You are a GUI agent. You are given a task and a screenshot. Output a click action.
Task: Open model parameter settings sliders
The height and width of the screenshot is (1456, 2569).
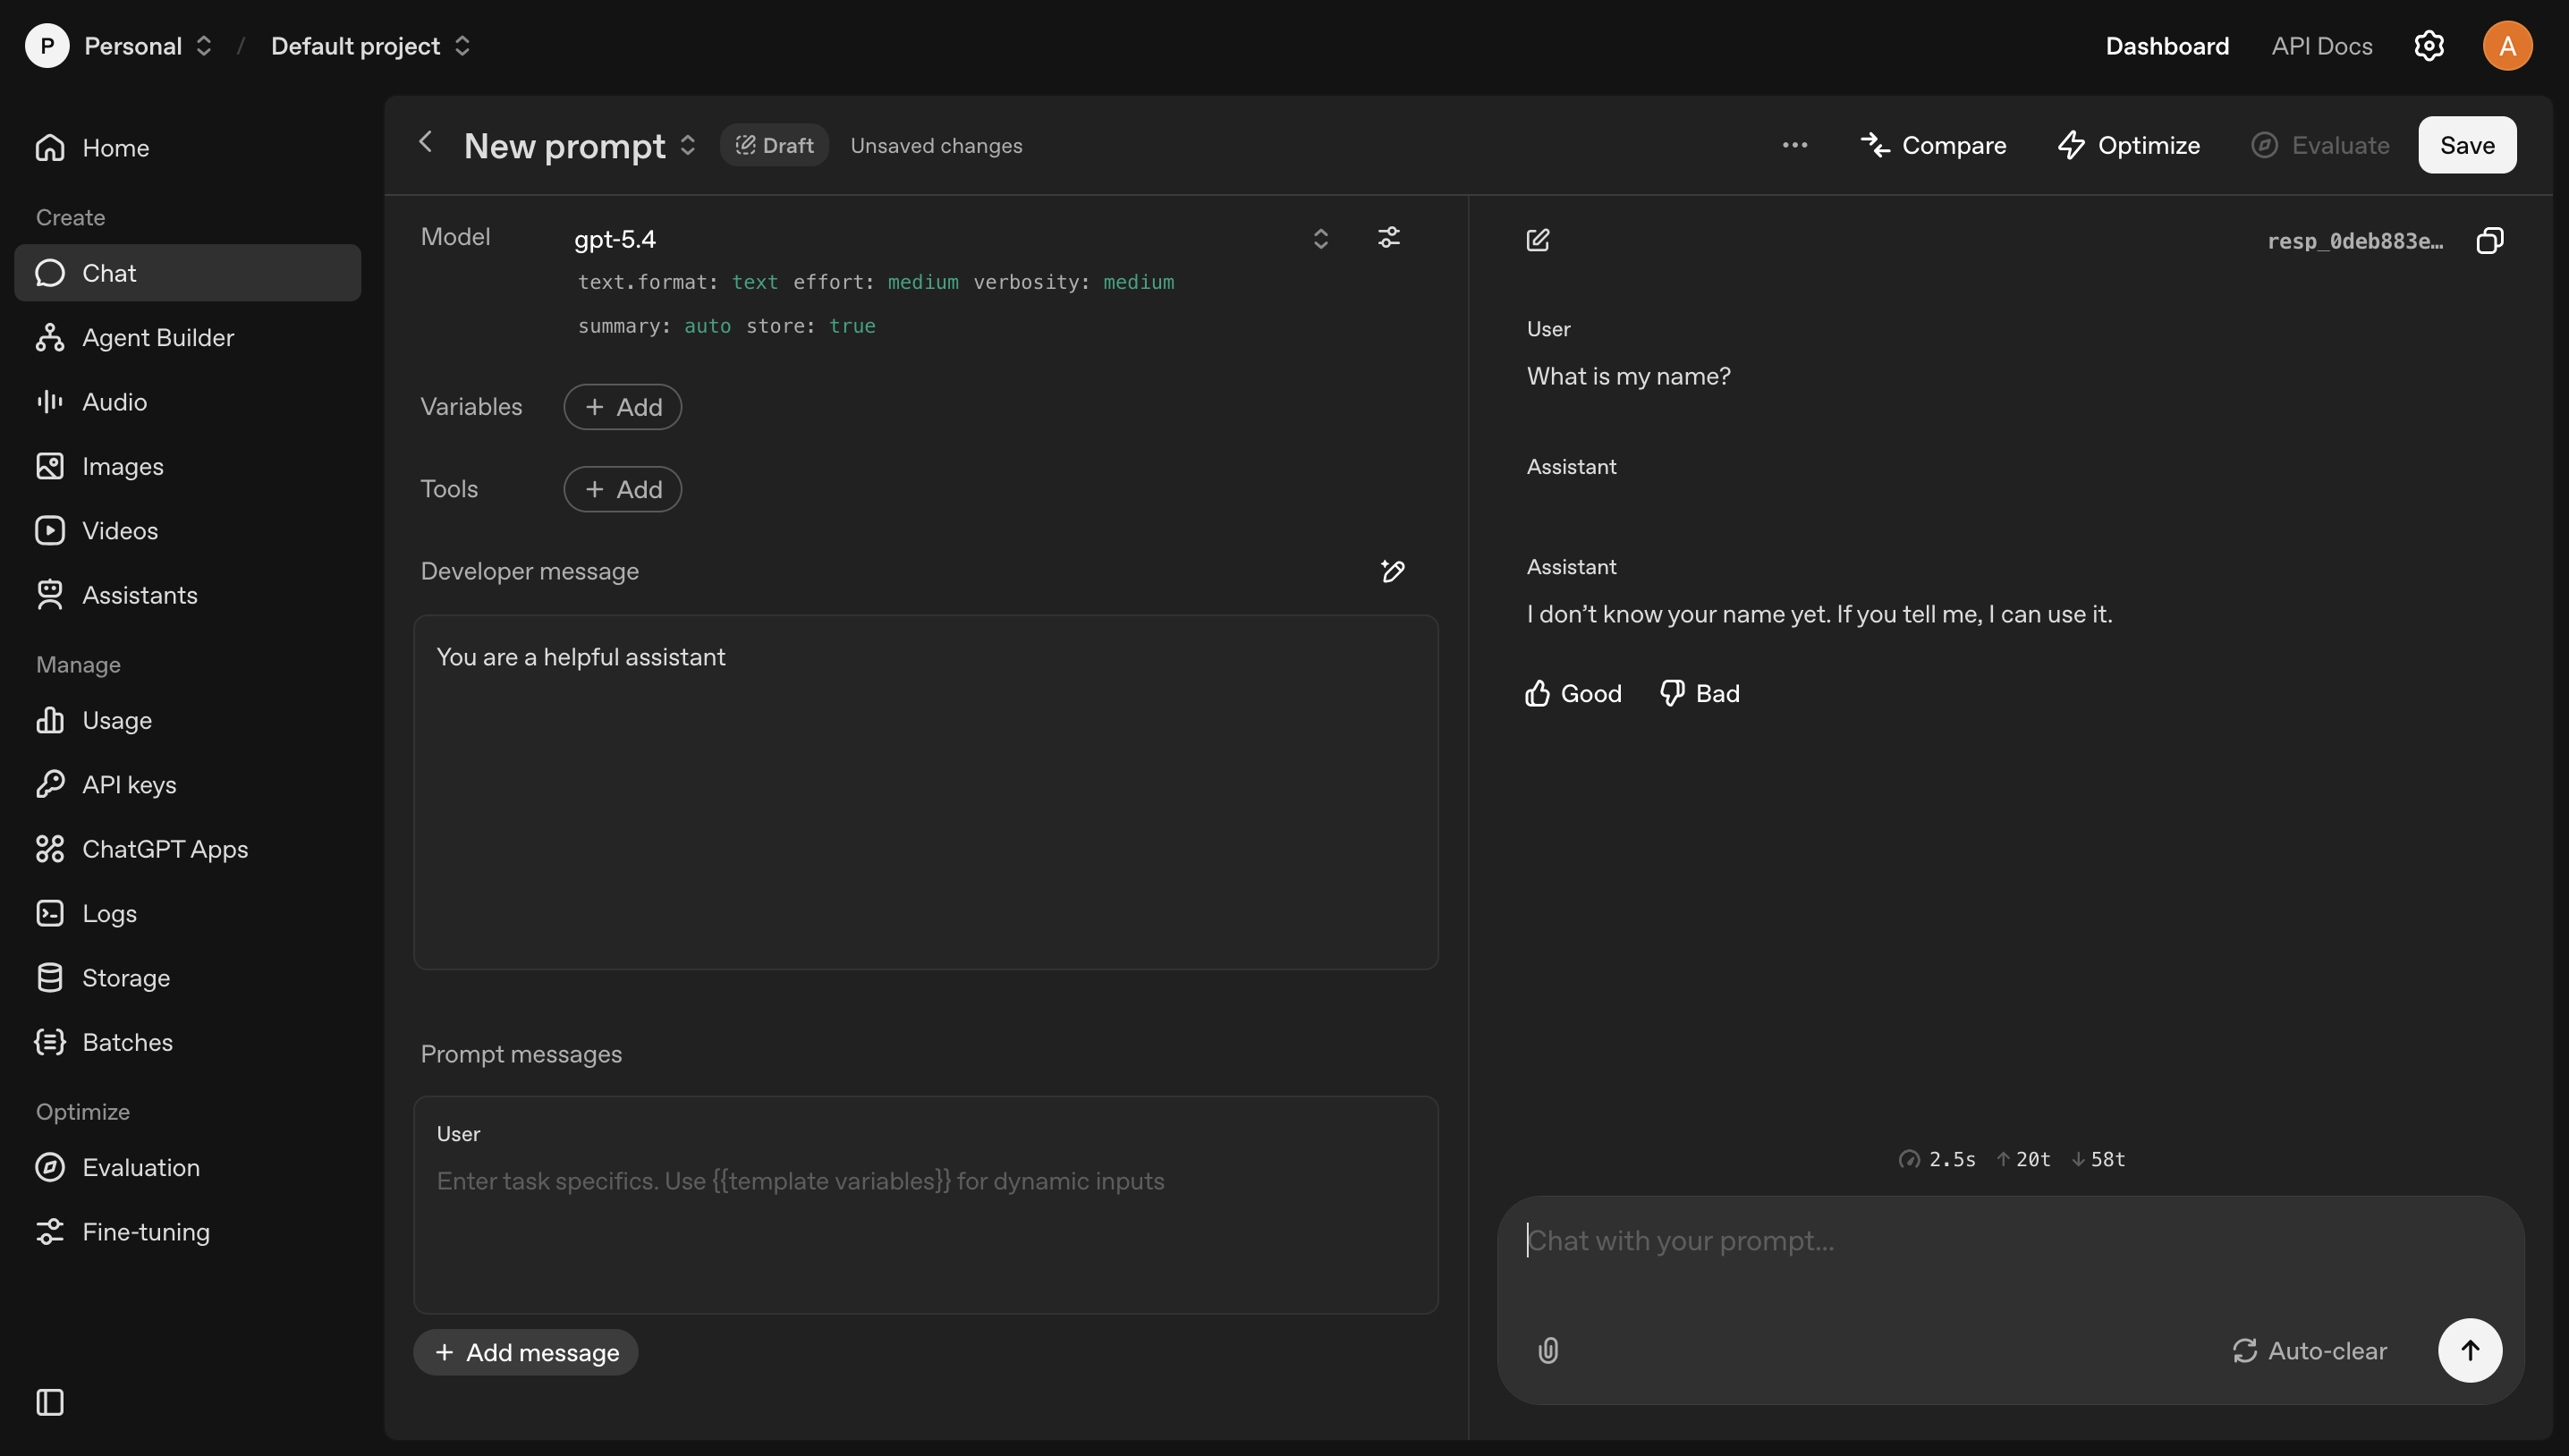(x=1388, y=238)
